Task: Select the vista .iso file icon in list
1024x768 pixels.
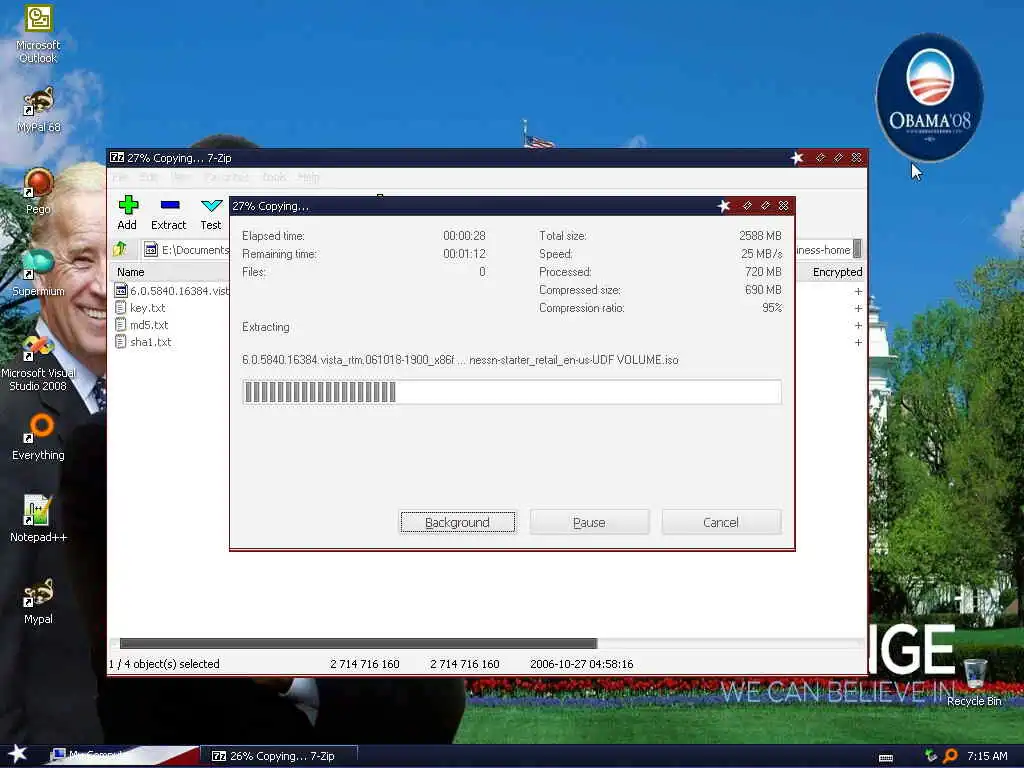Action: click(x=121, y=291)
